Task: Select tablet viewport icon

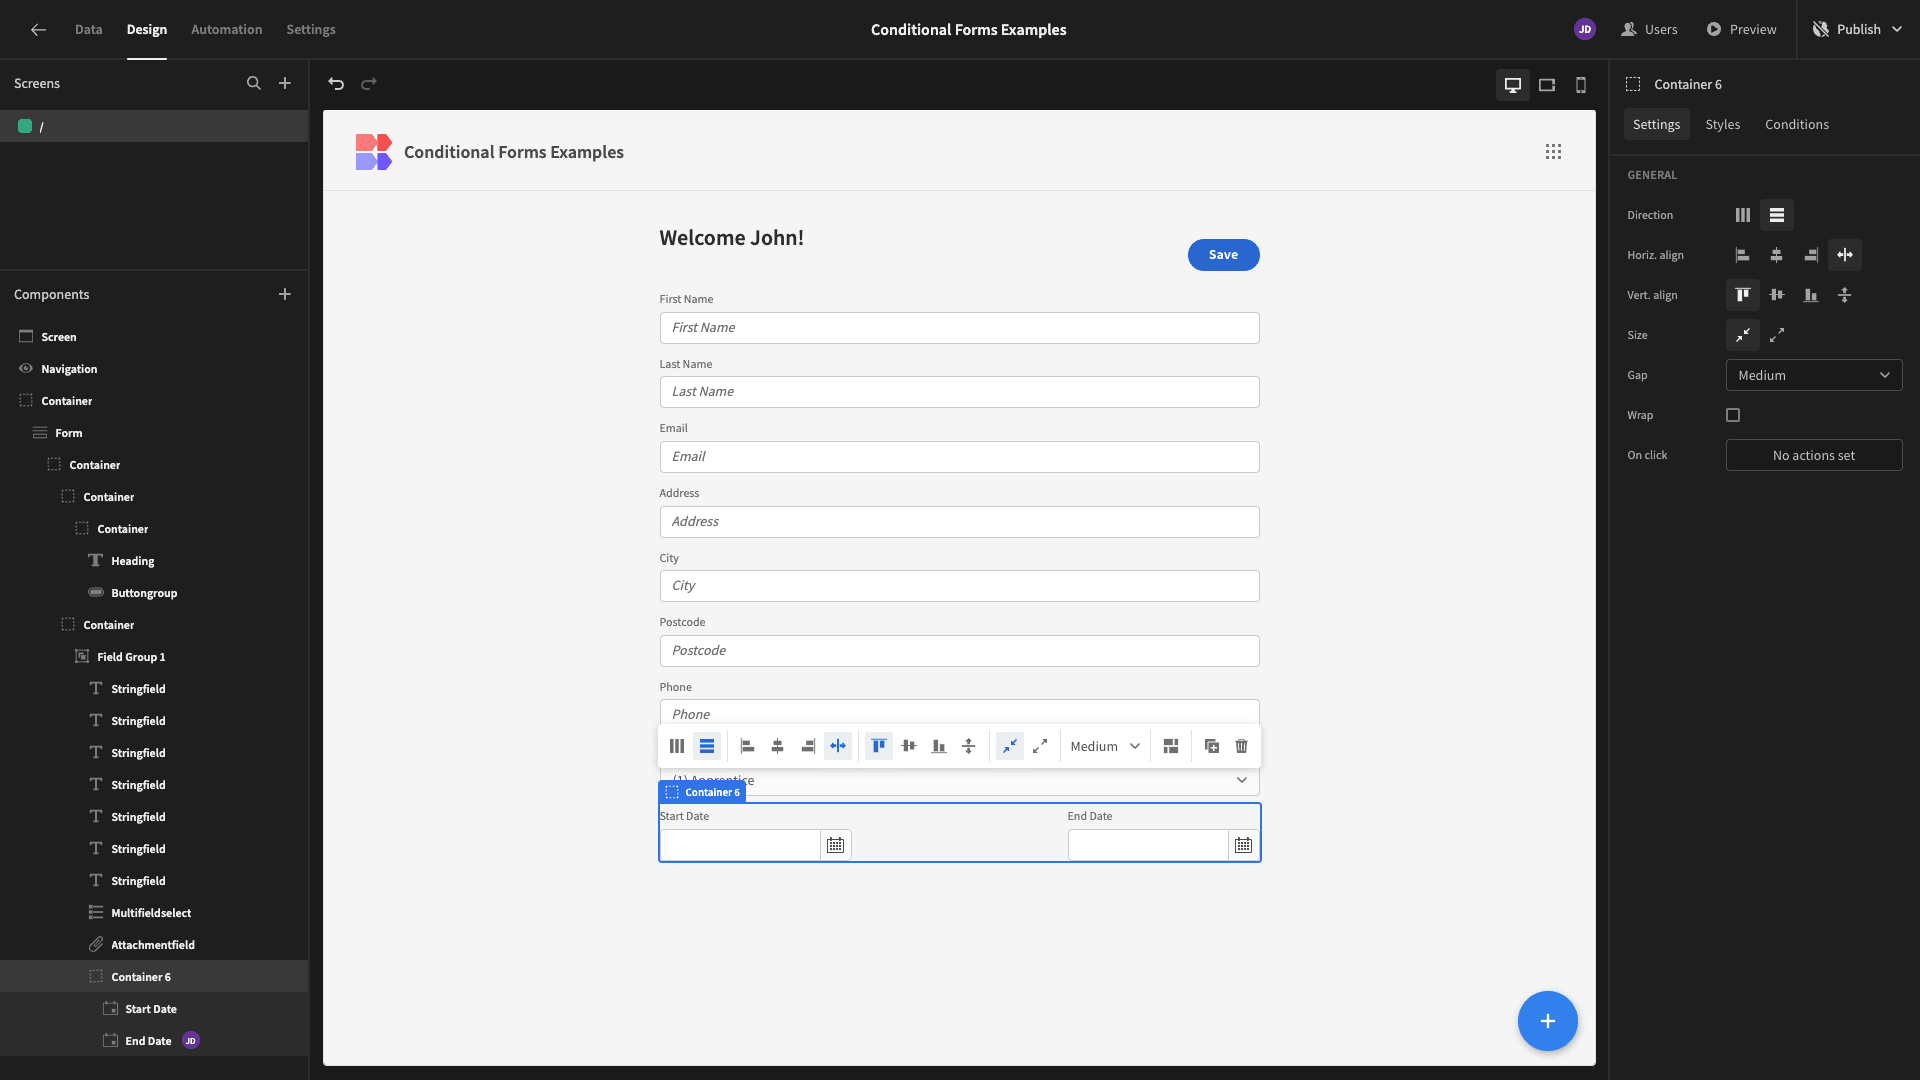Action: coord(1547,85)
